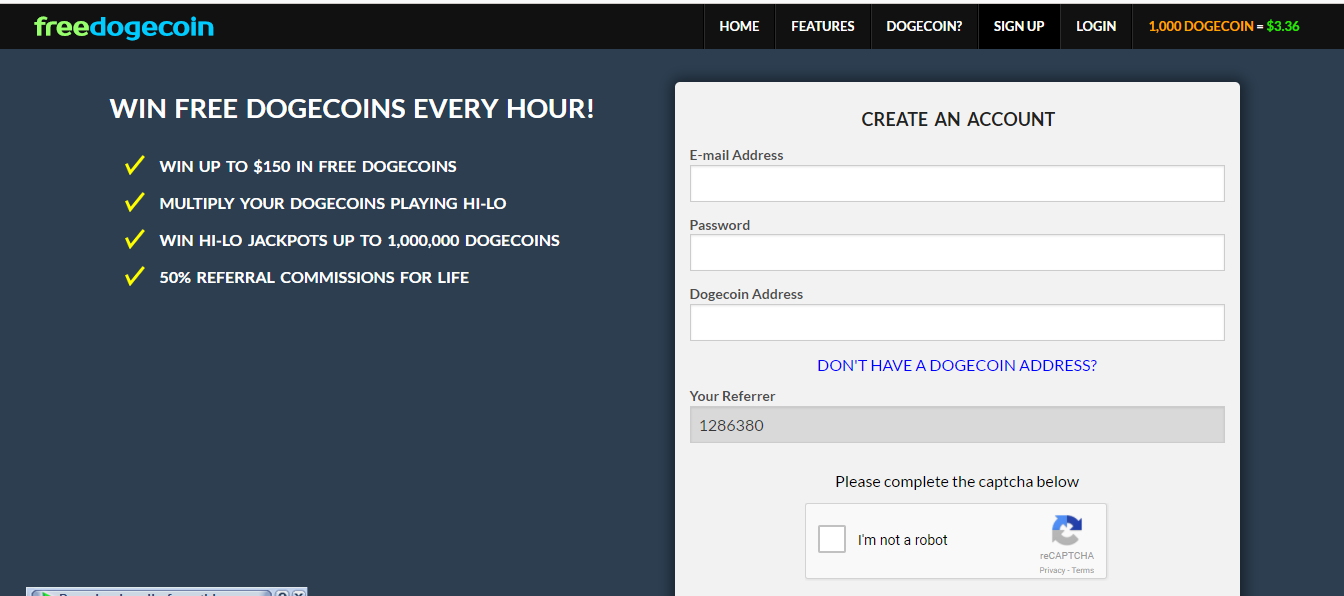Click the Your Referrer field
1344x596 pixels.
[x=957, y=424]
